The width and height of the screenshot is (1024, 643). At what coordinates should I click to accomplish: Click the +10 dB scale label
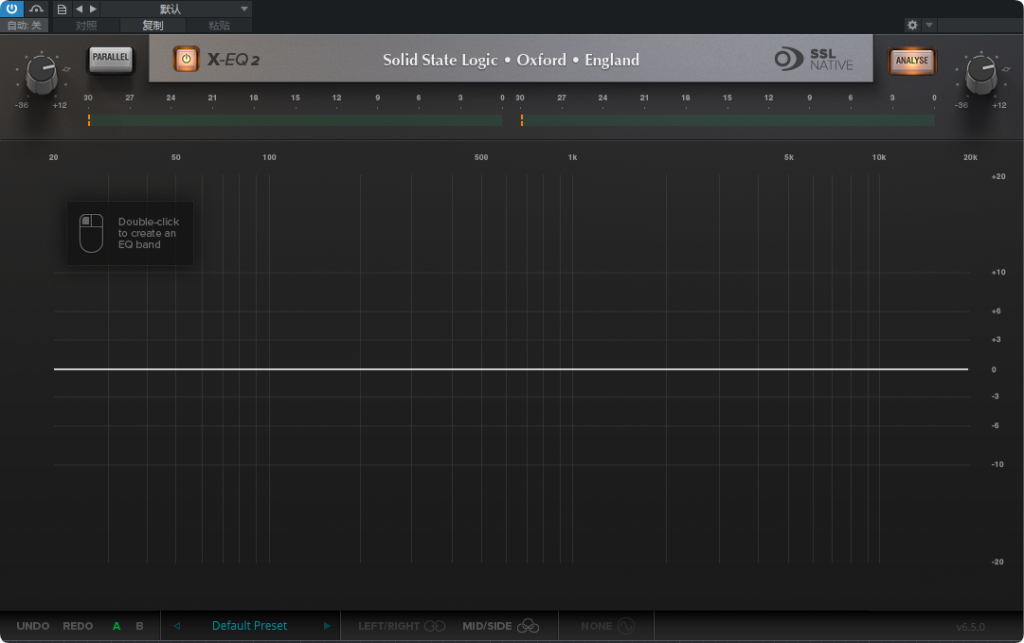[998, 272]
